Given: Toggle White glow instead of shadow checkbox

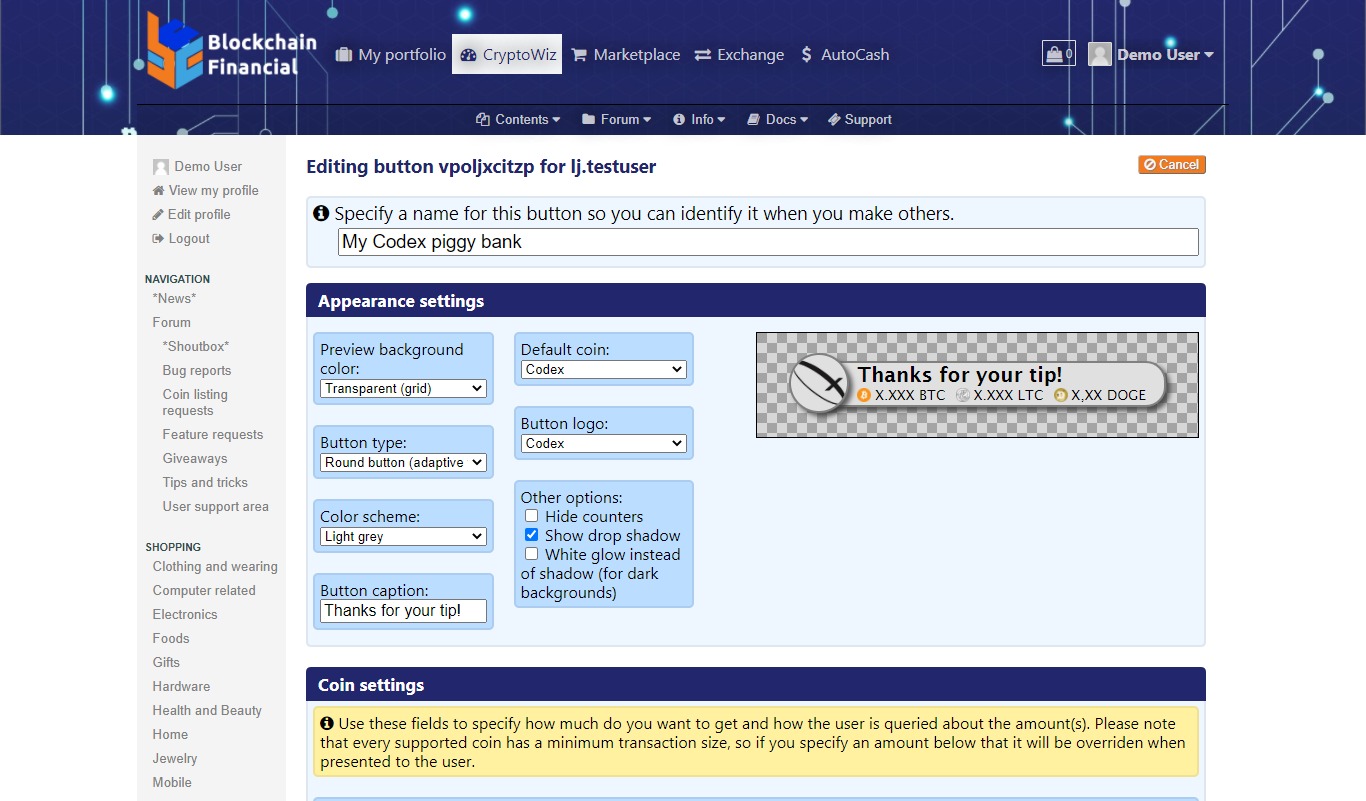Looking at the screenshot, I should (532, 554).
